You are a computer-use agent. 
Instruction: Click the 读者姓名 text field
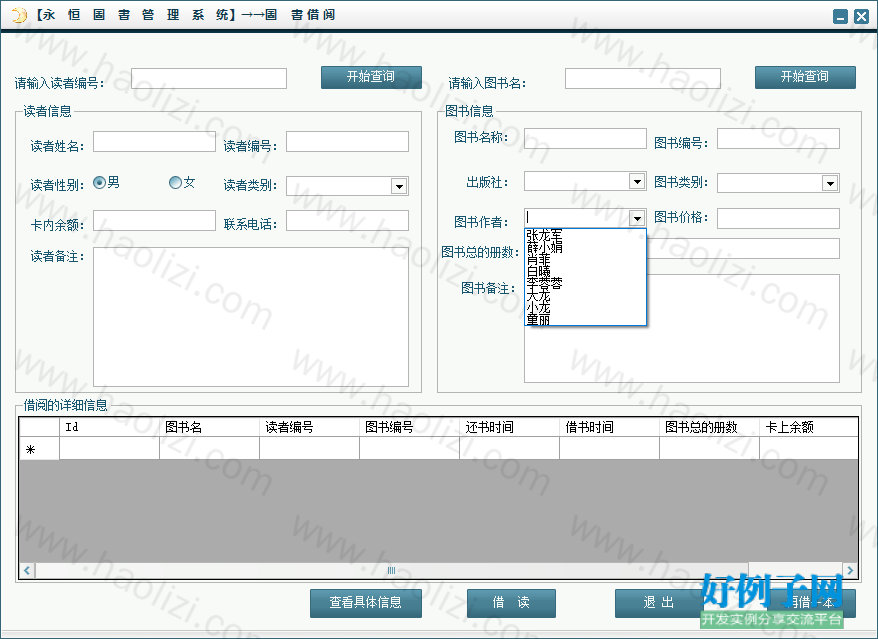point(155,142)
